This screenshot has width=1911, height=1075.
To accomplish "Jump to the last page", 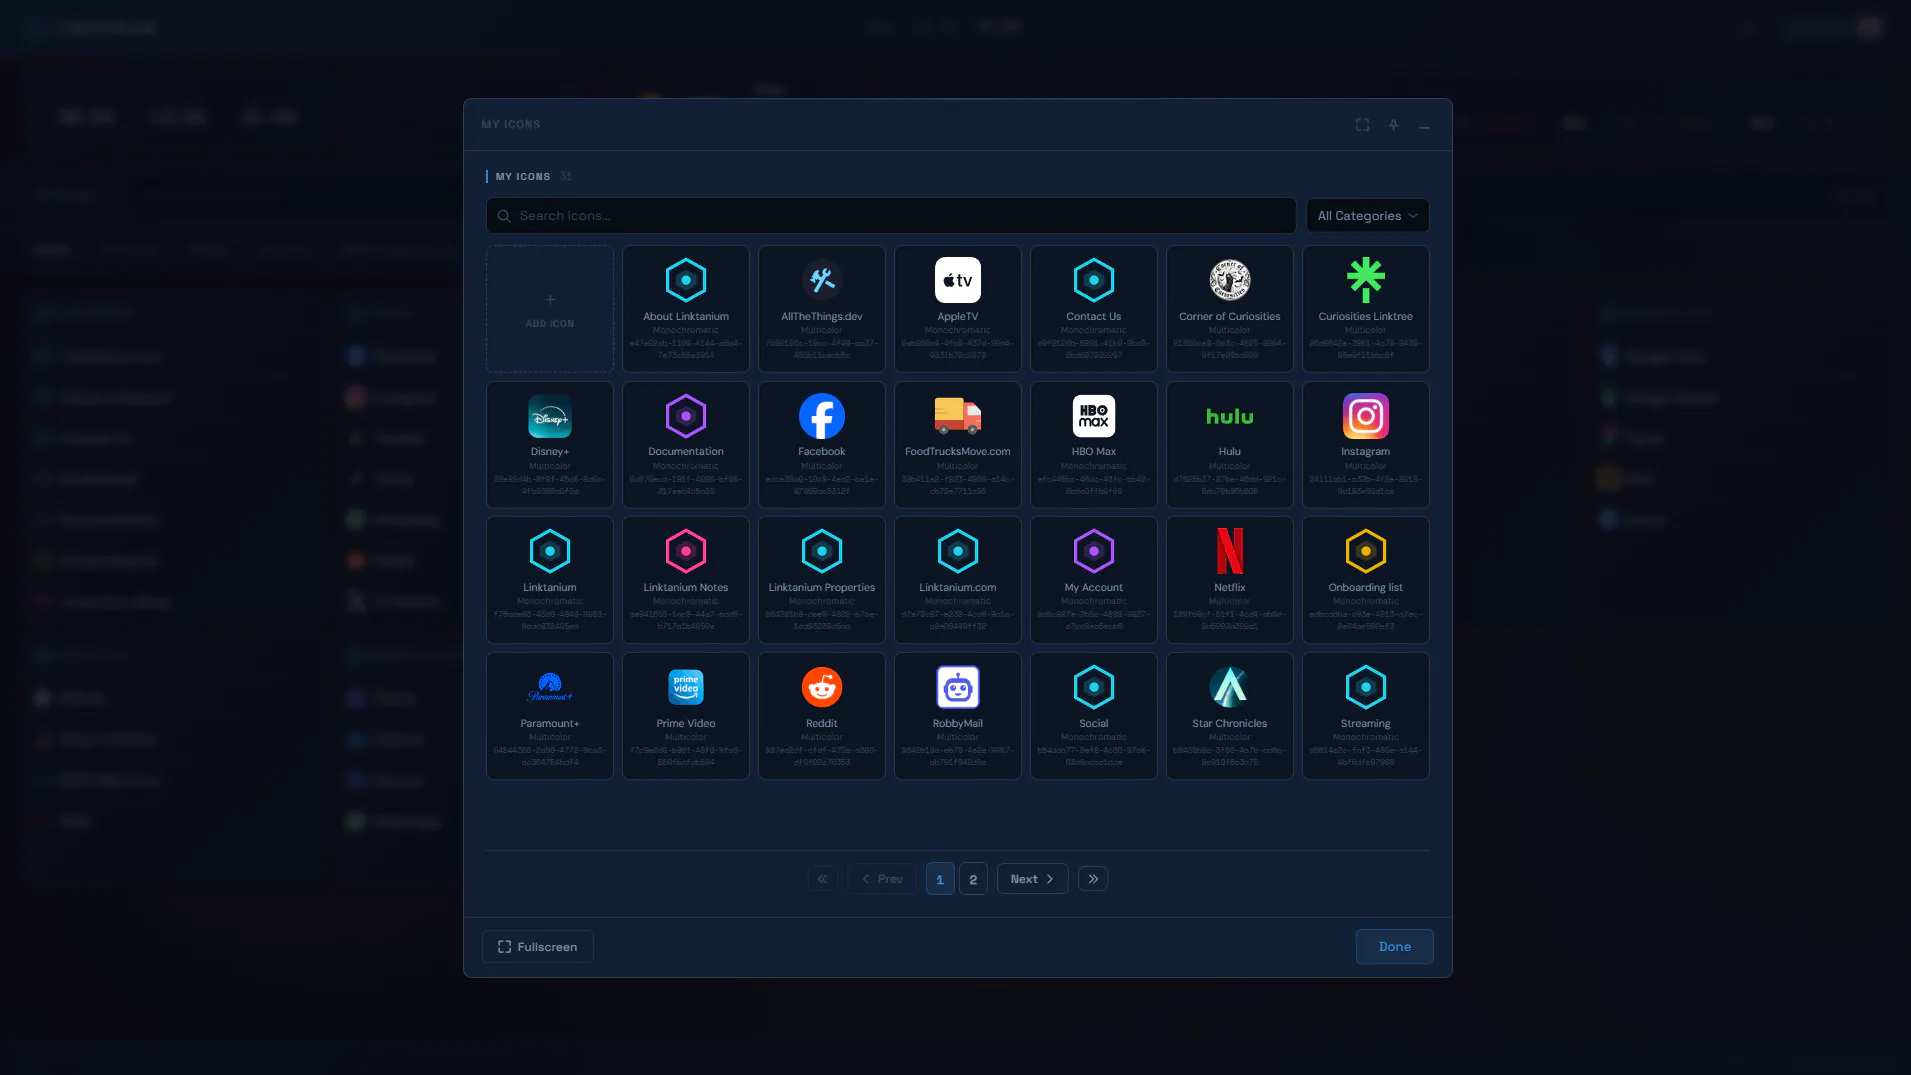I will (x=1093, y=879).
